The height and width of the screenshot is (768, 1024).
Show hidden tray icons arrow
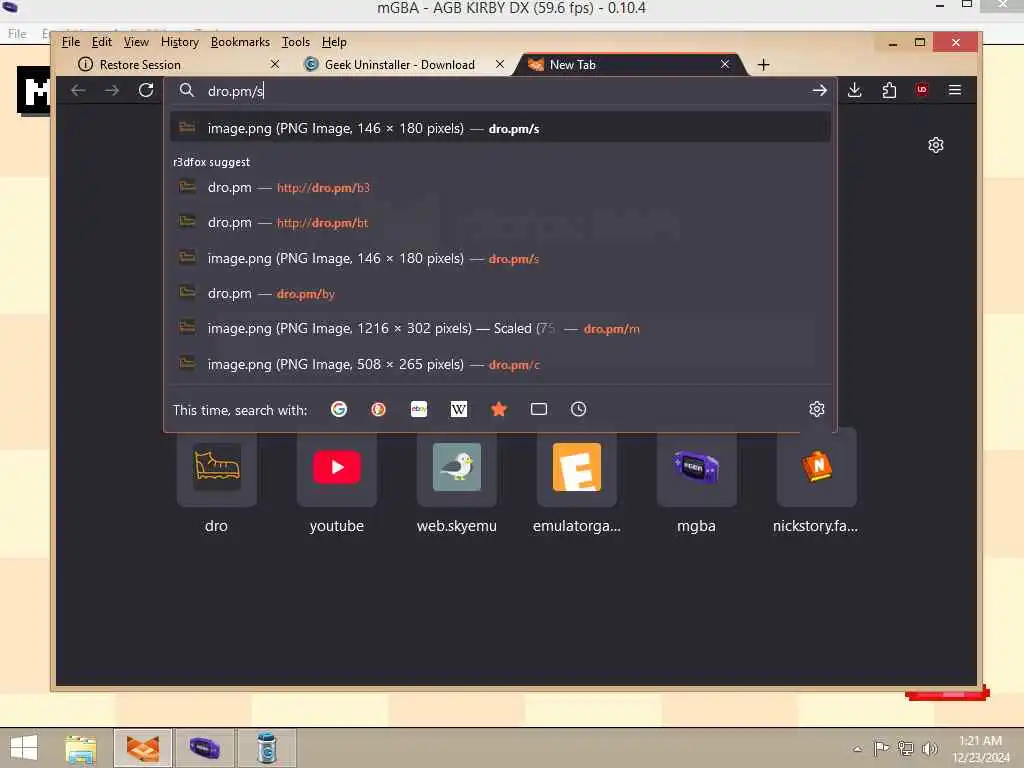click(857, 749)
